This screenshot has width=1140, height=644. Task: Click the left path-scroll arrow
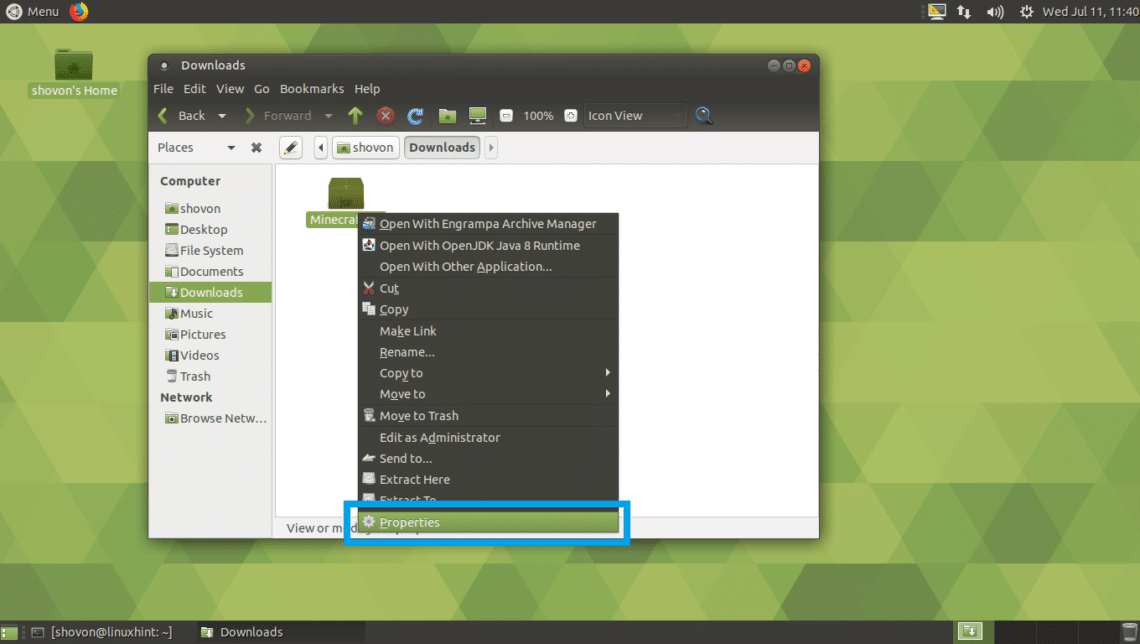pos(321,148)
